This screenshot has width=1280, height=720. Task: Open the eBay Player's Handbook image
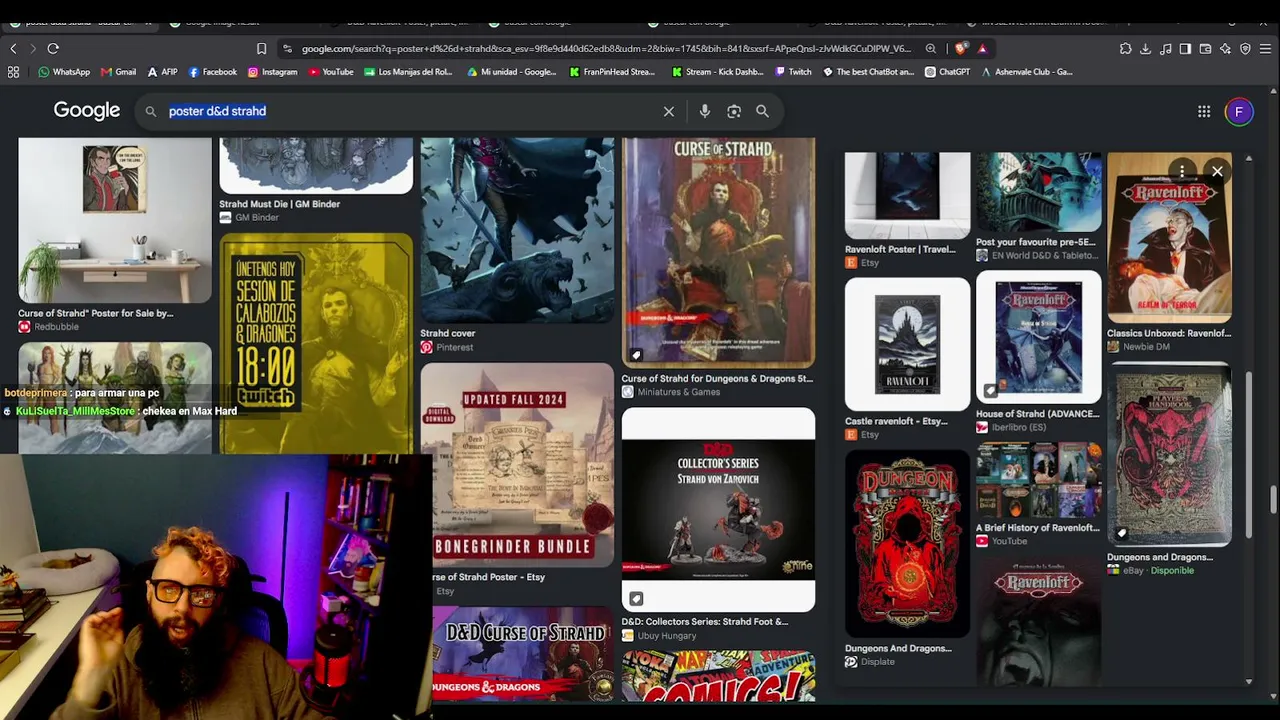pyautogui.click(x=1169, y=455)
